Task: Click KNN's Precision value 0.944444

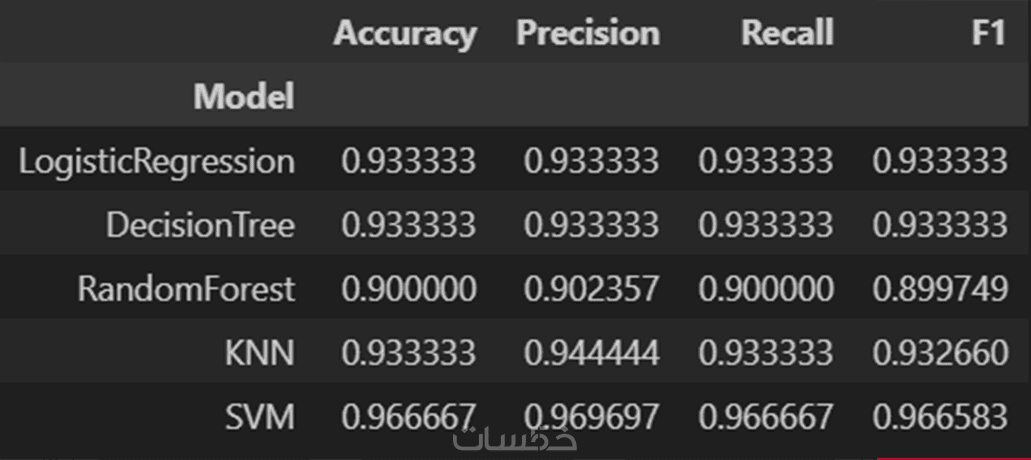Action: click(x=591, y=353)
